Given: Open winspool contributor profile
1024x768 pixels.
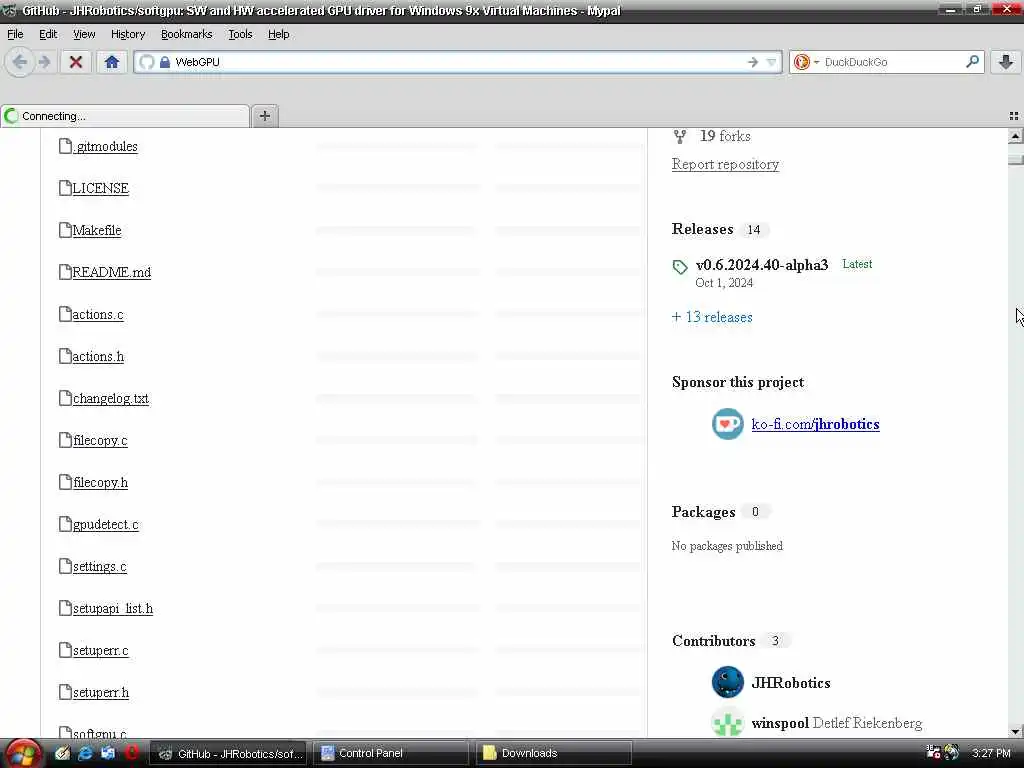Looking at the screenshot, I should 780,723.
